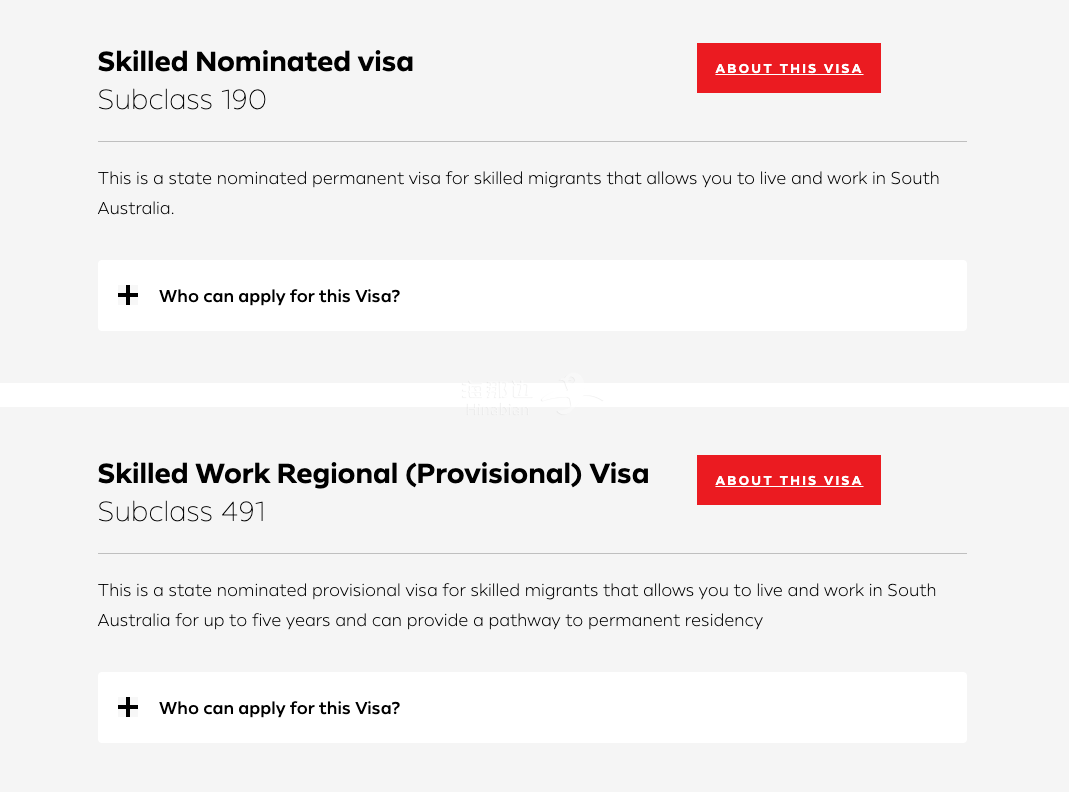Click the Subclass 190 subtitle
This screenshot has width=1069, height=792.
[x=182, y=100]
